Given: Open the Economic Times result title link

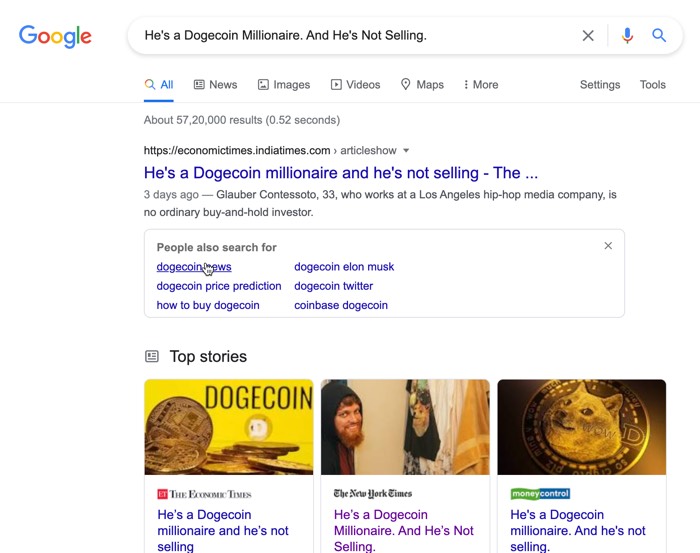Looking at the screenshot, I should tap(341, 173).
